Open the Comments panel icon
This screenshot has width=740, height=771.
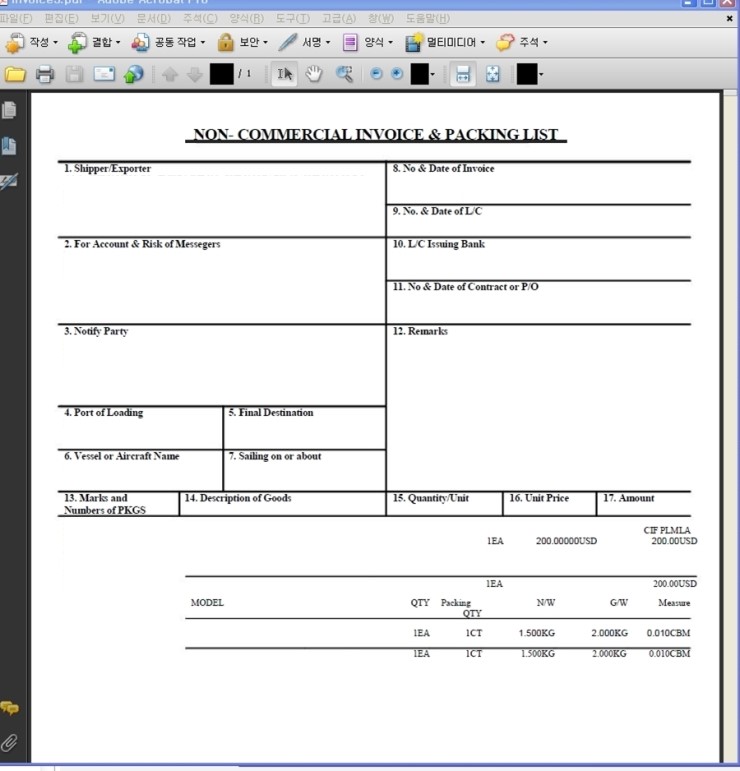pyautogui.click(x=9, y=708)
